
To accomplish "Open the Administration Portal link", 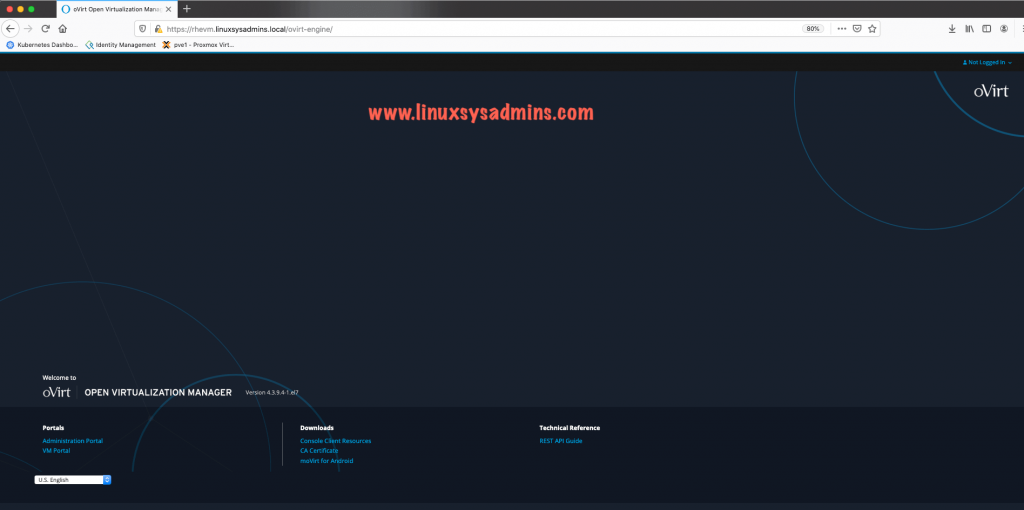I will click(72, 441).
